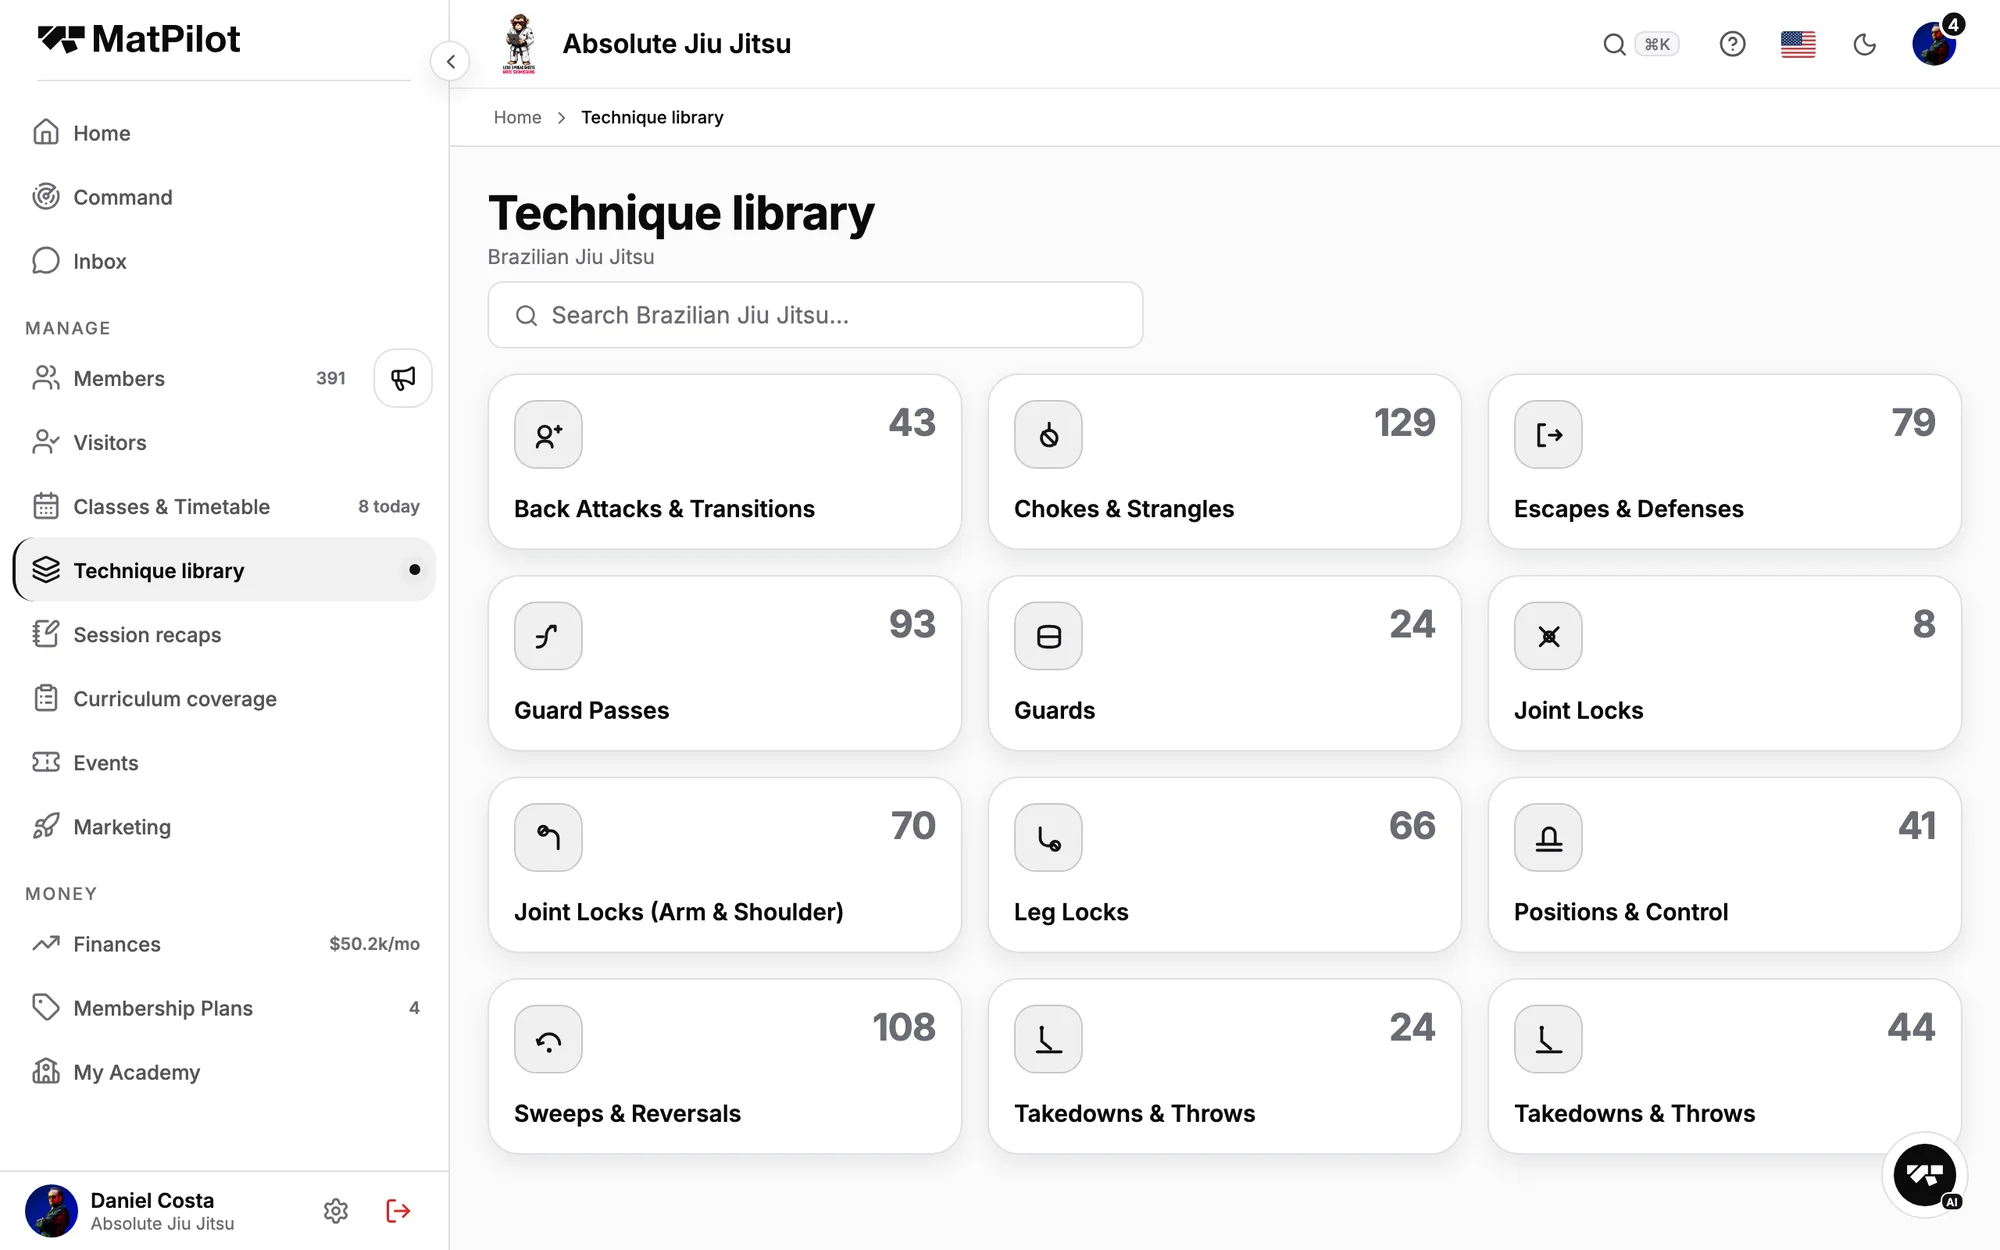
Task: Open Inbox in the sidebar
Action: 224,261
